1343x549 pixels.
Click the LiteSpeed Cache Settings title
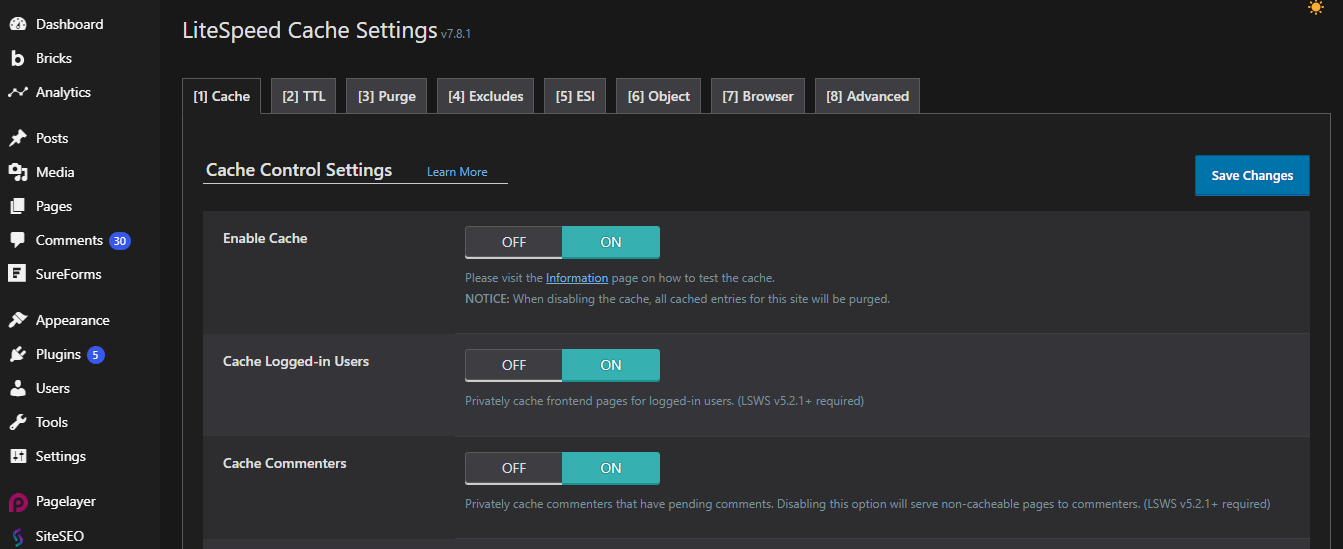tap(310, 30)
